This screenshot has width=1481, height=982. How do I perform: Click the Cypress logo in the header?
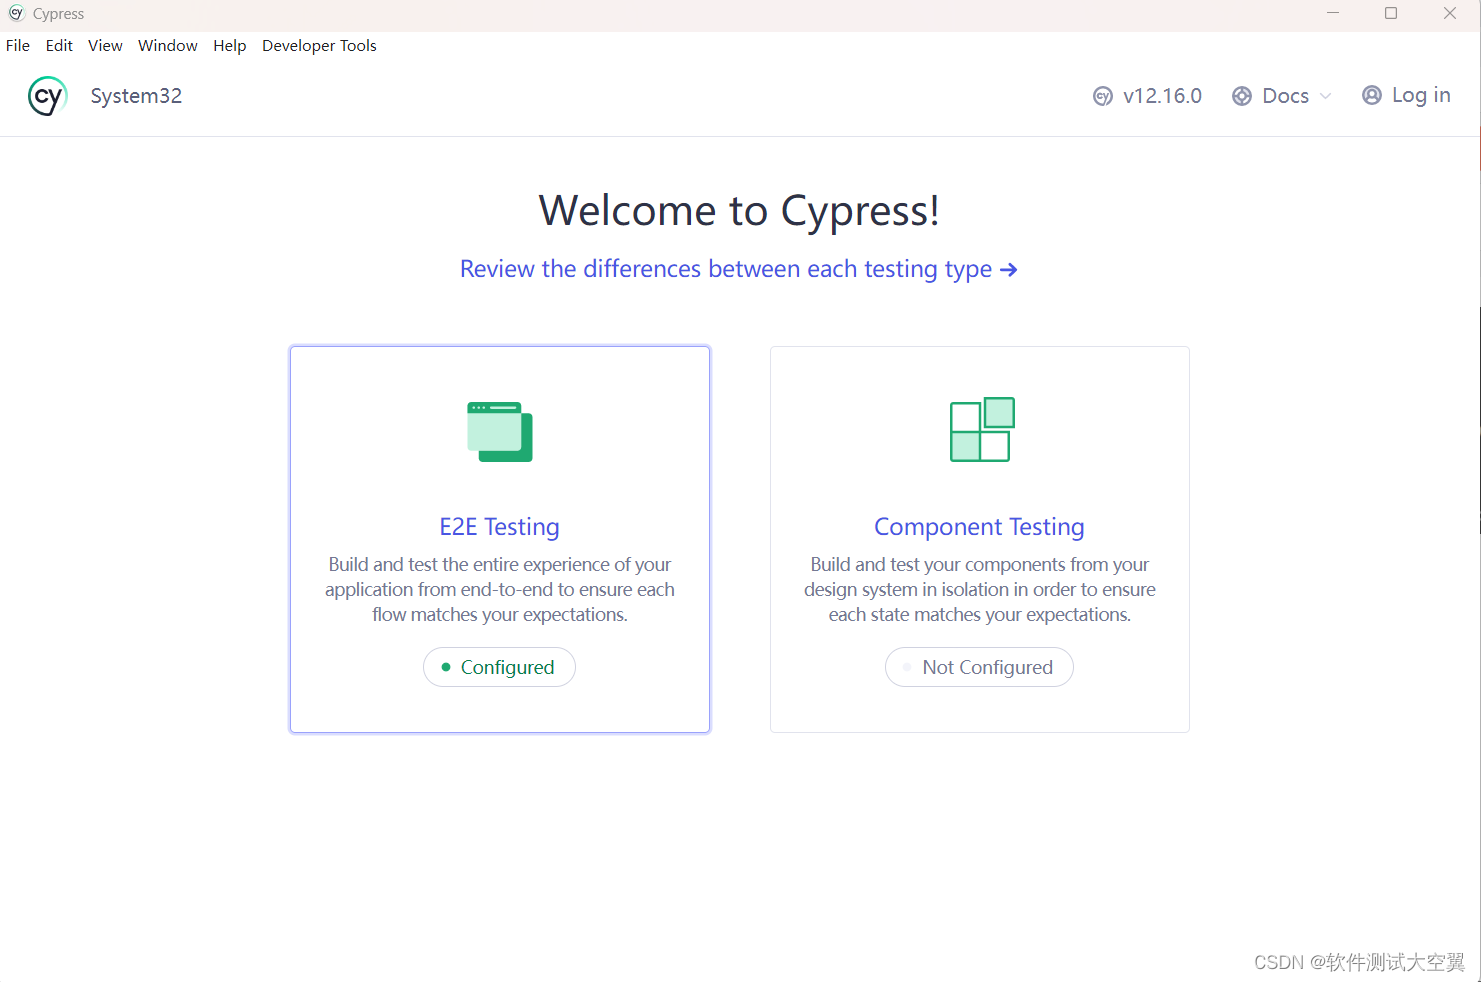coord(47,96)
